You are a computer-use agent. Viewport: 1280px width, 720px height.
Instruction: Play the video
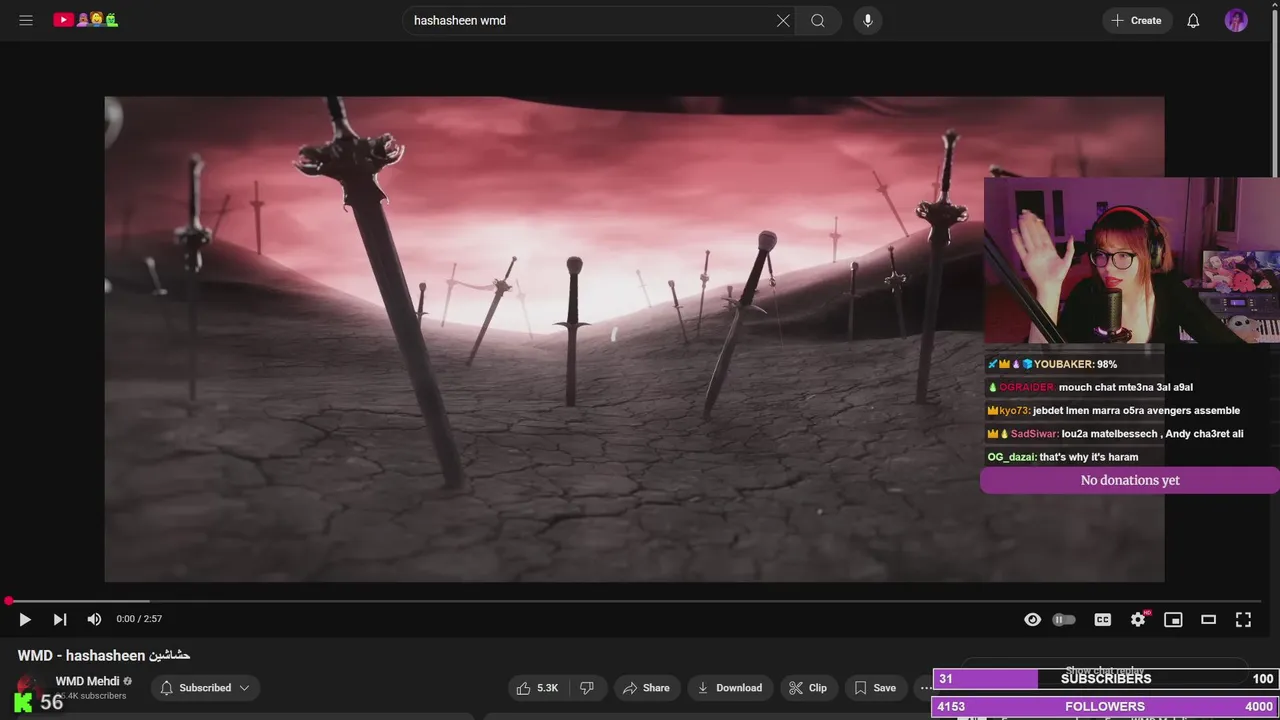(25, 620)
